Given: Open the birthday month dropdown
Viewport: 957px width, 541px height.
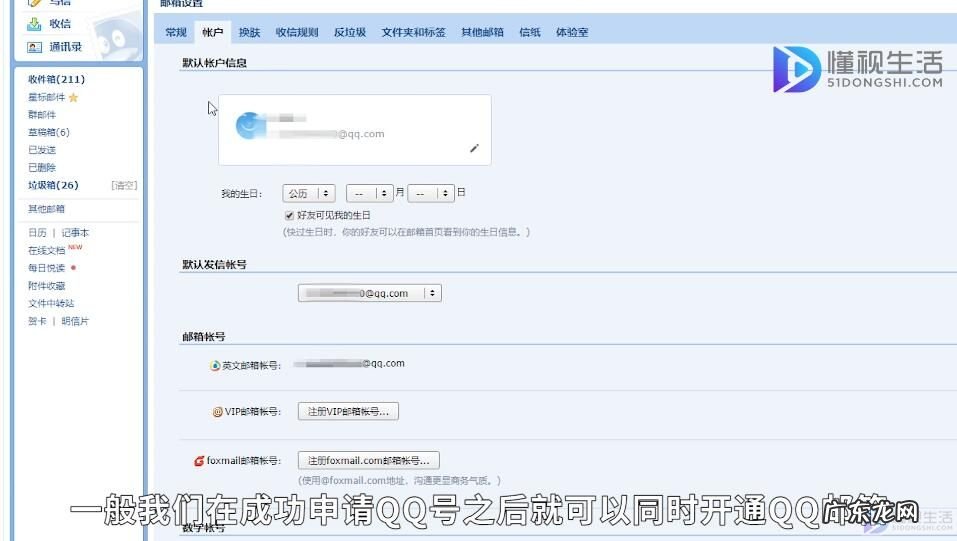Looking at the screenshot, I should coord(369,194).
